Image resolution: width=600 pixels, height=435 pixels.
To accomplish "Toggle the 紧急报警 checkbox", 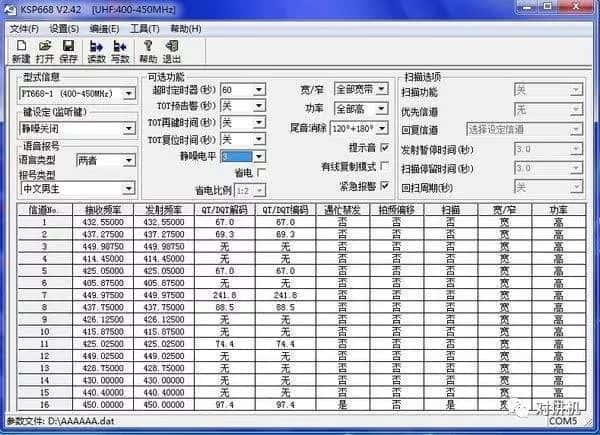I will pyautogui.click(x=385, y=186).
